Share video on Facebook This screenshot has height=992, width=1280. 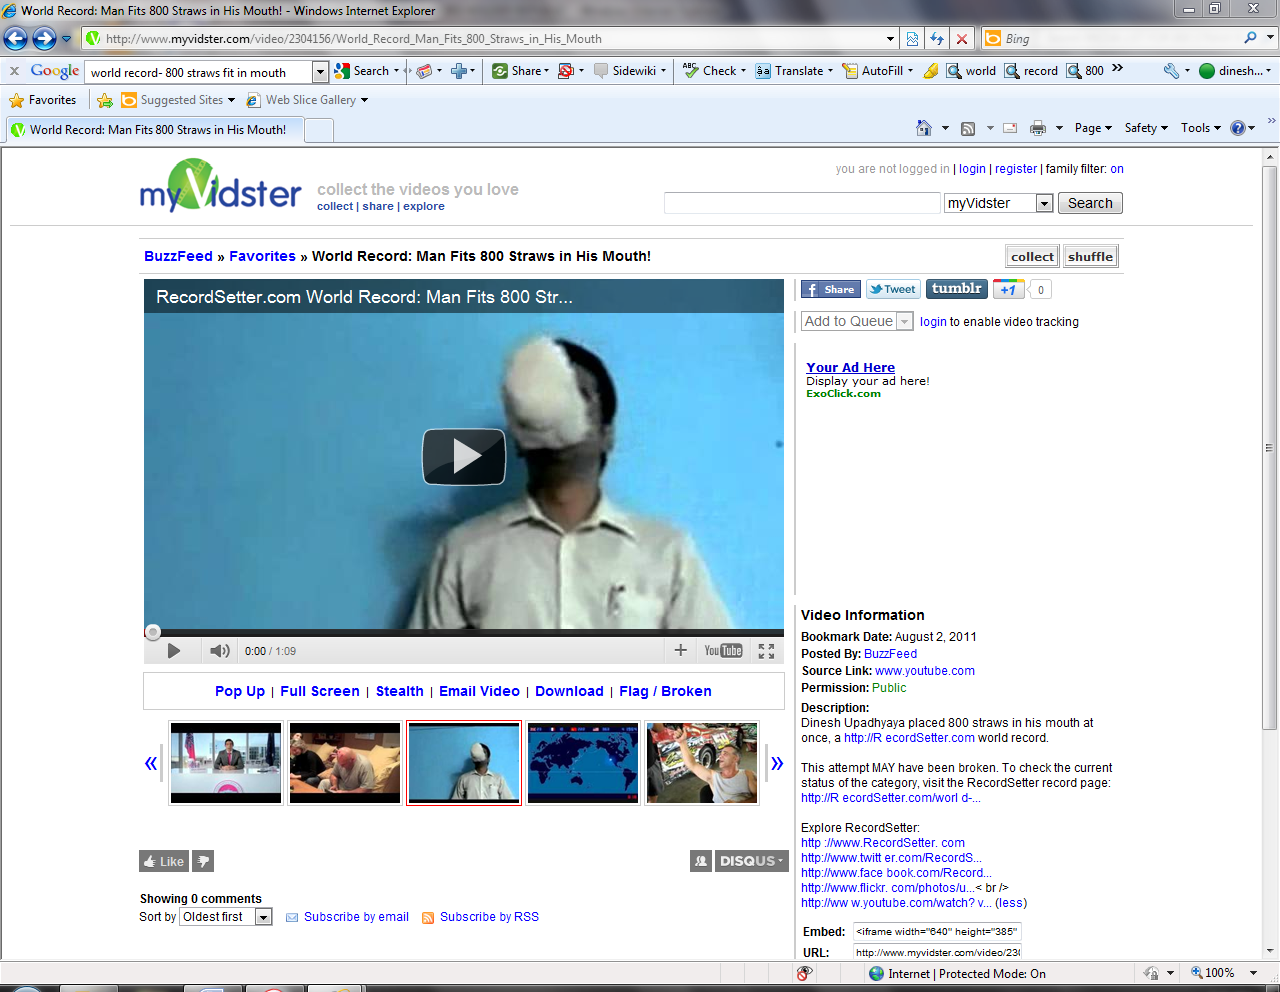830,289
